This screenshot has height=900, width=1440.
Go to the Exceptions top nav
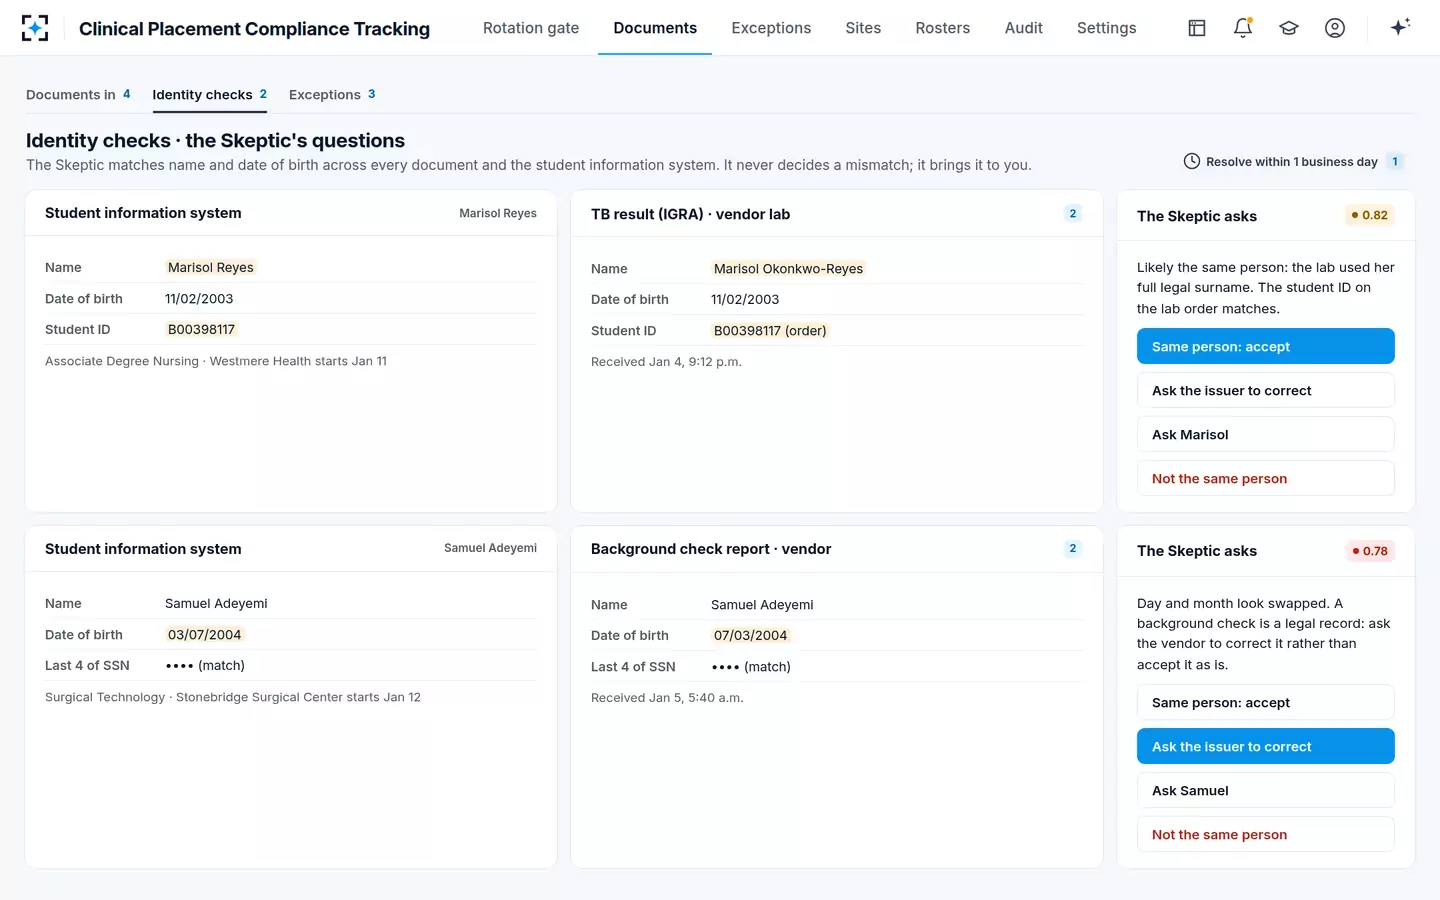pyautogui.click(x=771, y=28)
